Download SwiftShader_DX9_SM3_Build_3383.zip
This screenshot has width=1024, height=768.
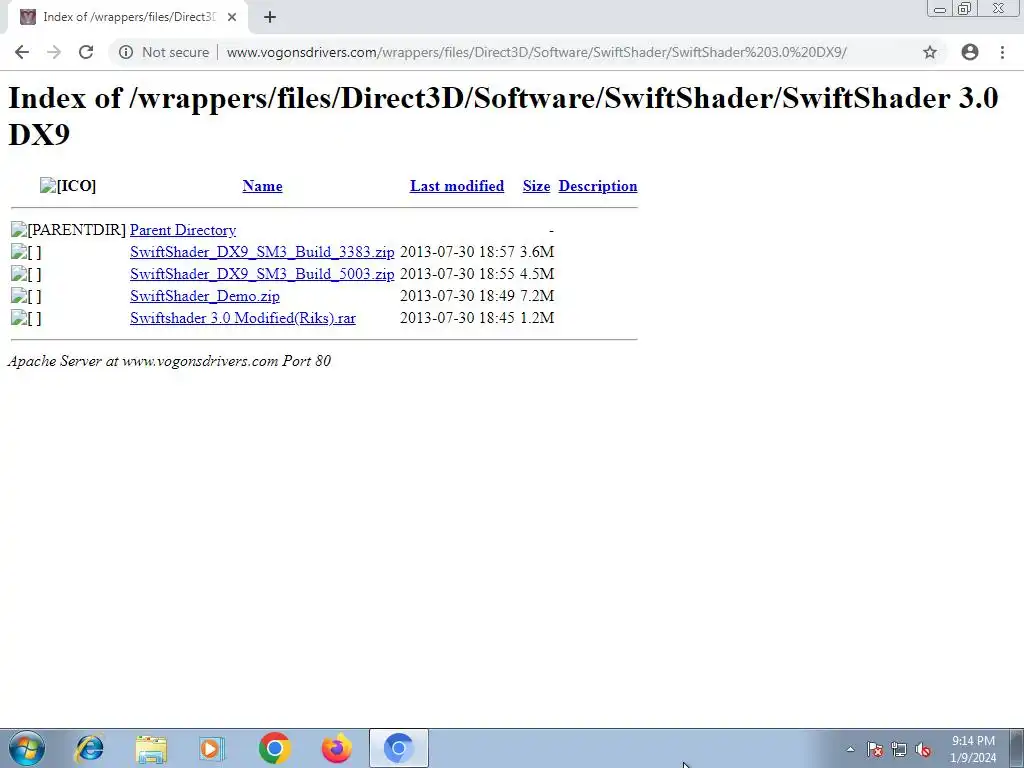tap(262, 252)
